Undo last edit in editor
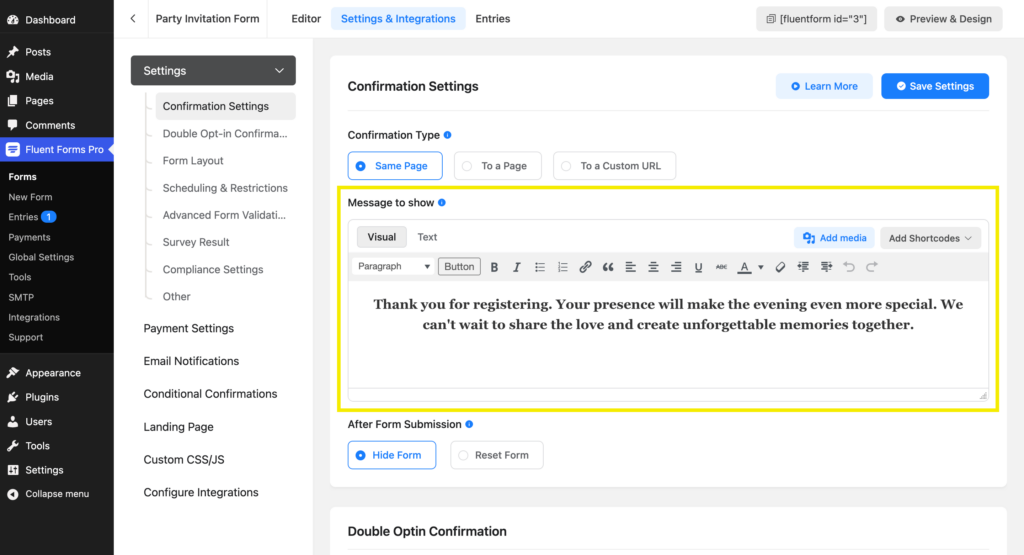The image size is (1024, 555). tap(849, 267)
